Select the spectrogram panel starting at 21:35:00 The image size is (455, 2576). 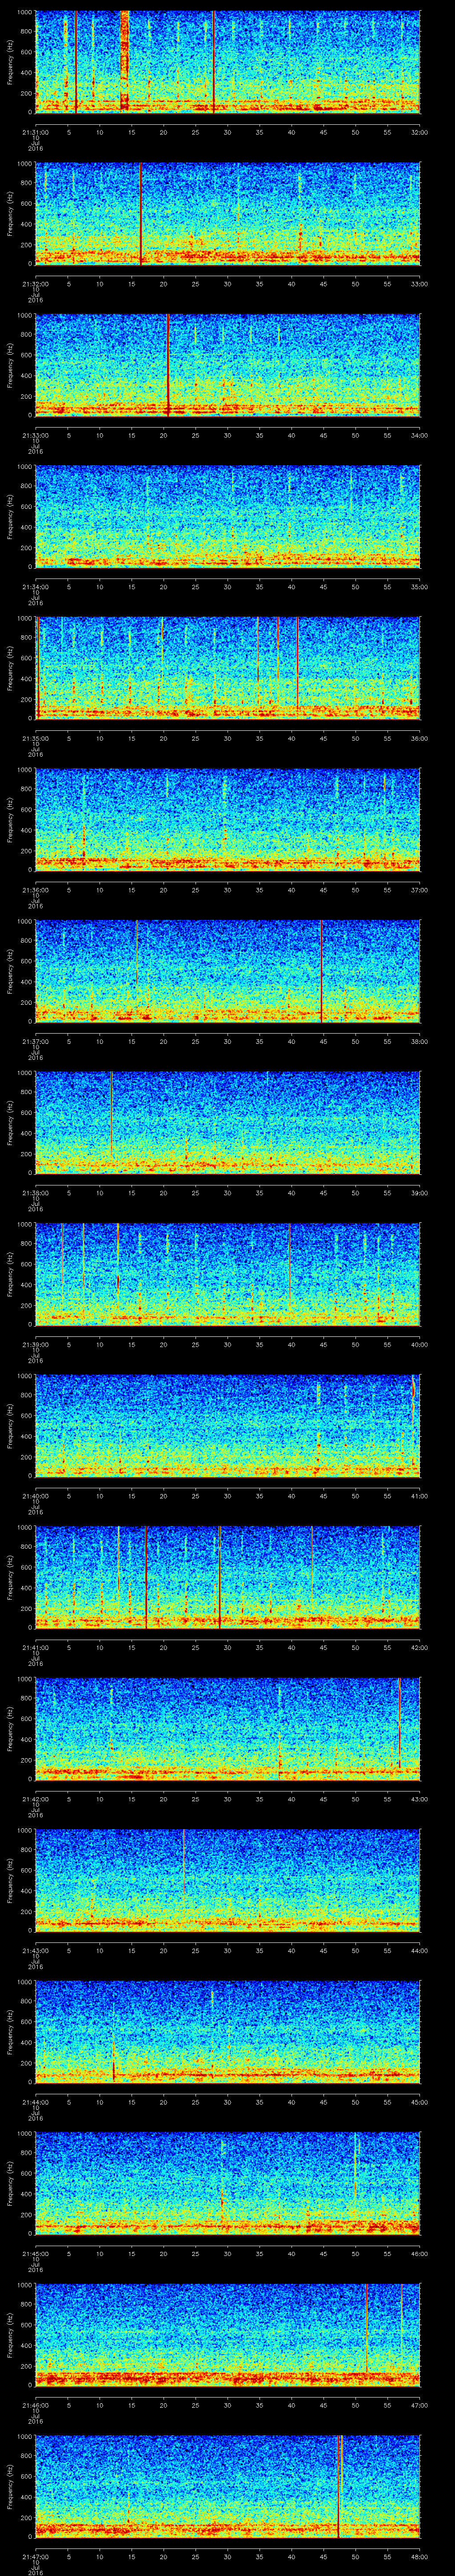(x=227, y=668)
